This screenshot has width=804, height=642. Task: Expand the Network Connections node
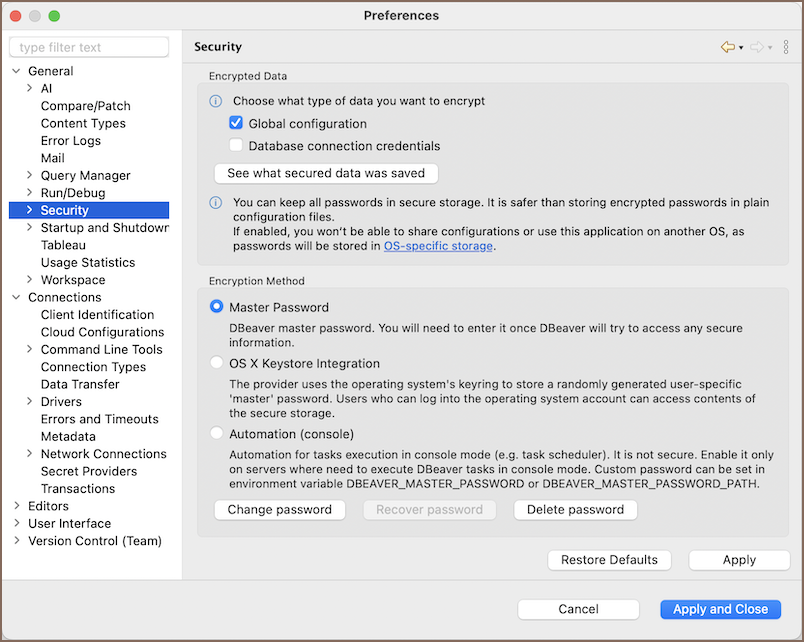coord(30,454)
